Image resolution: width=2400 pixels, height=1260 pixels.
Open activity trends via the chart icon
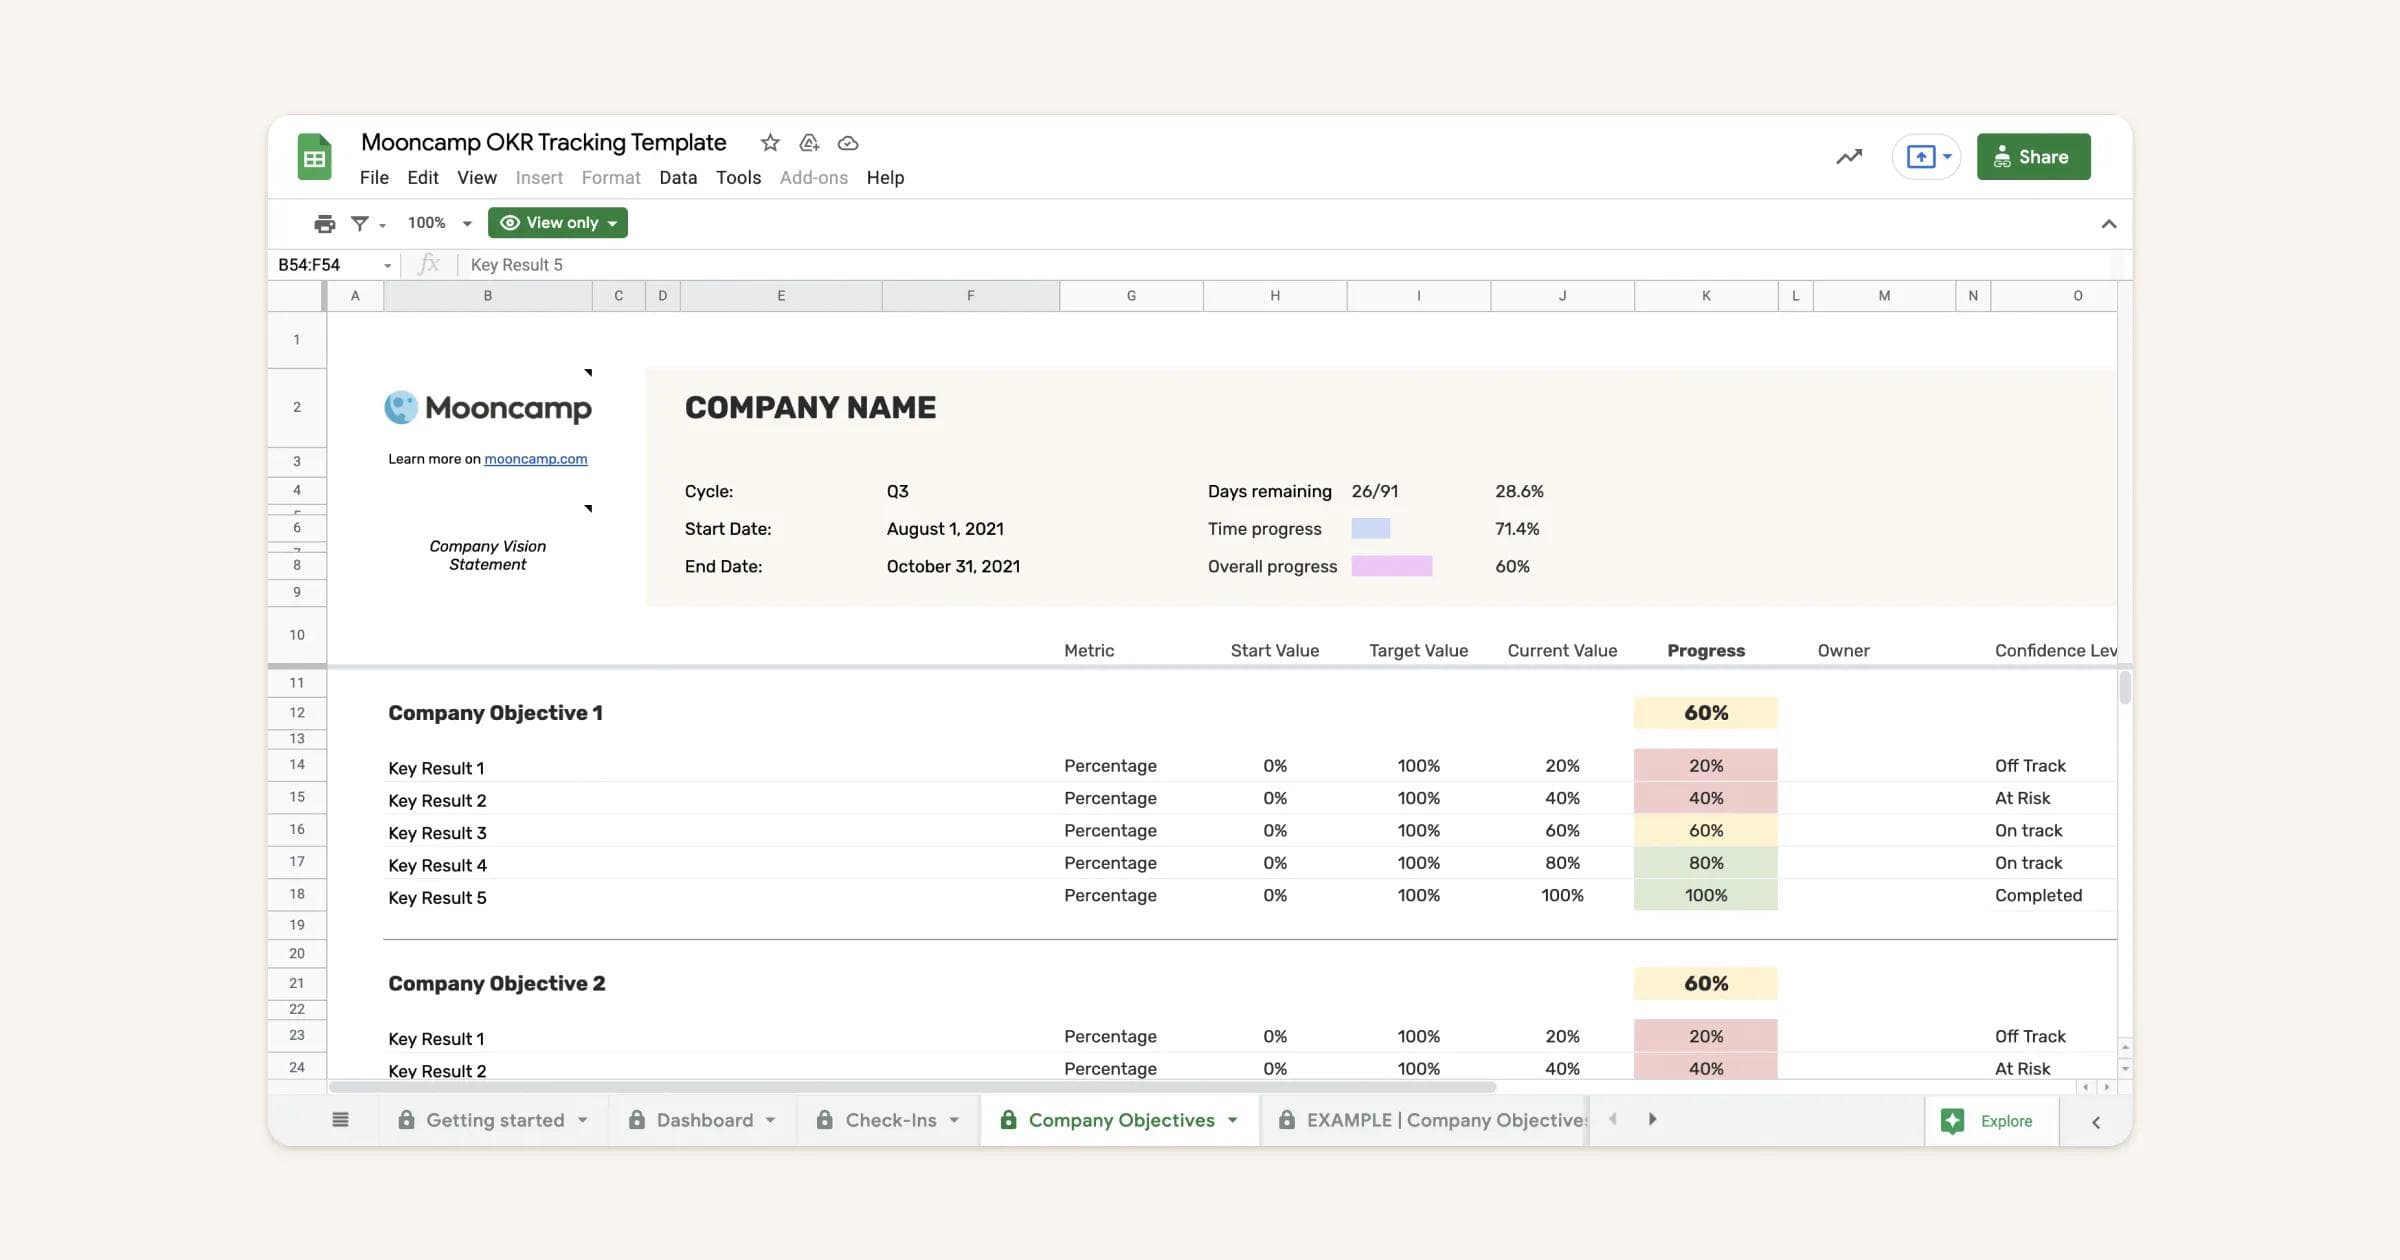[1848, 156]
